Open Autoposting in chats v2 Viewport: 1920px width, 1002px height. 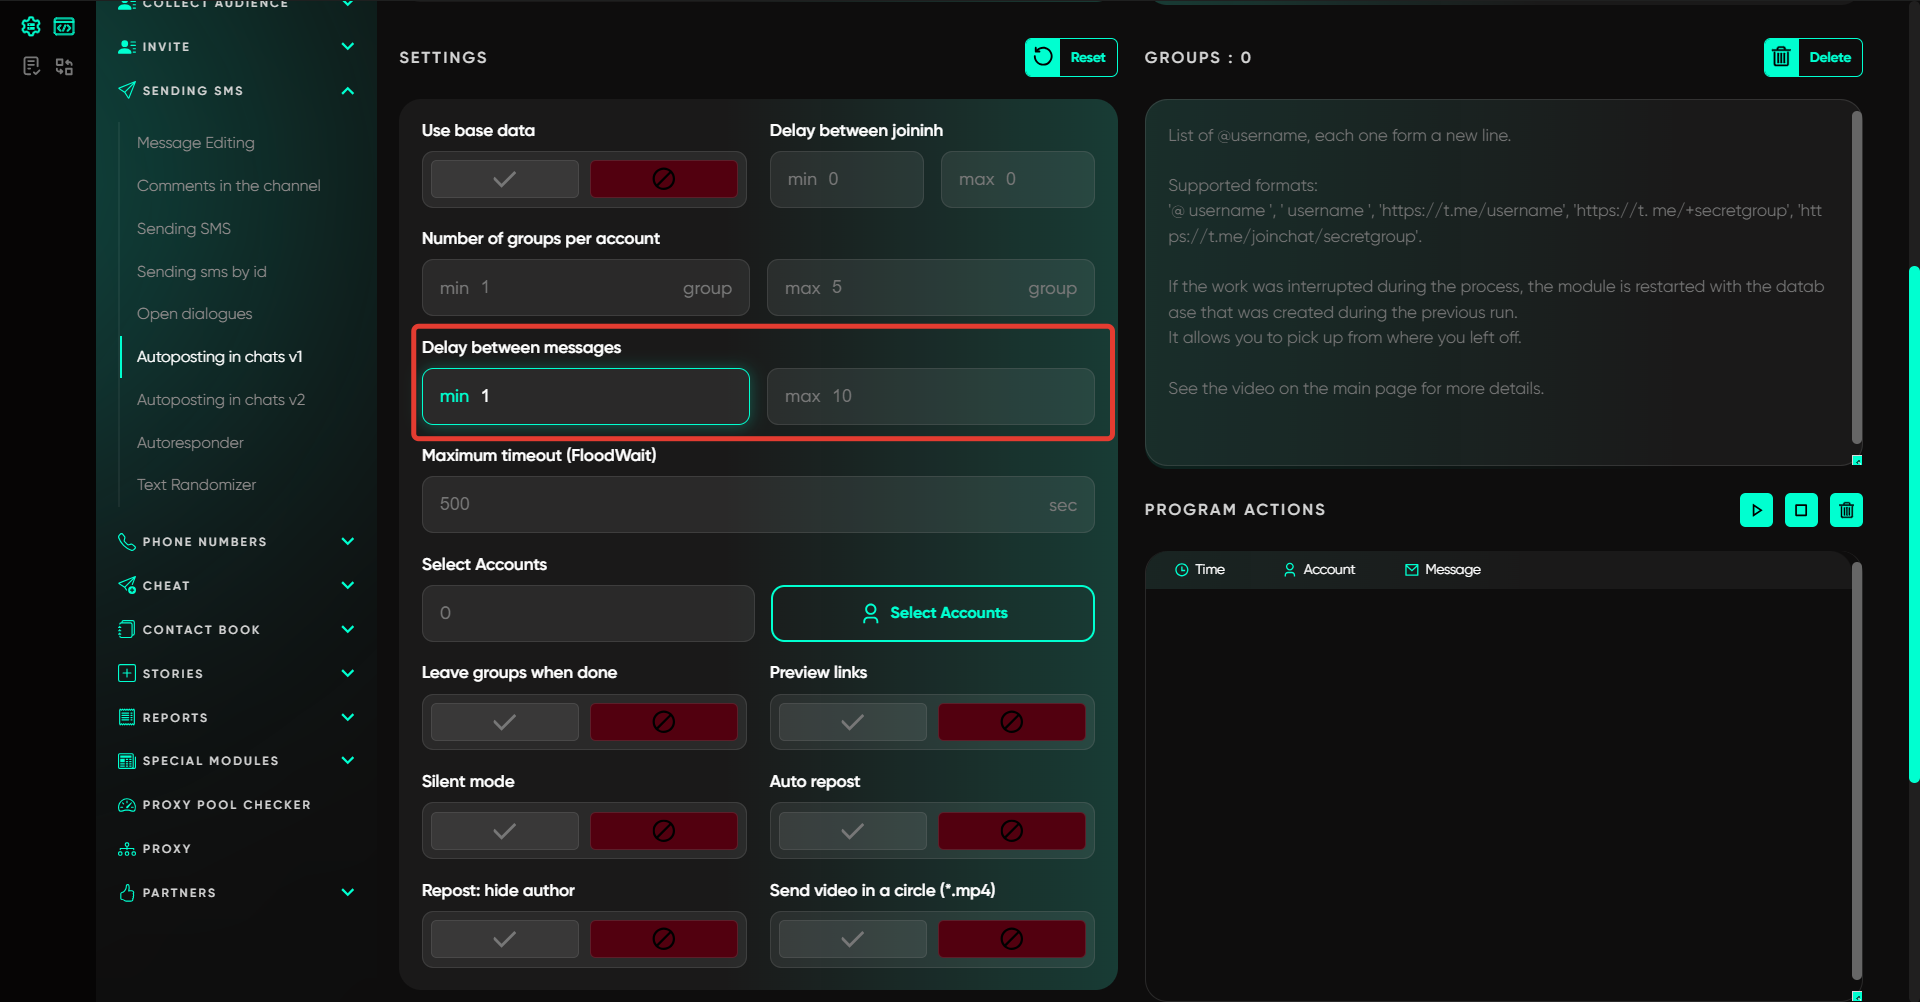221,400
